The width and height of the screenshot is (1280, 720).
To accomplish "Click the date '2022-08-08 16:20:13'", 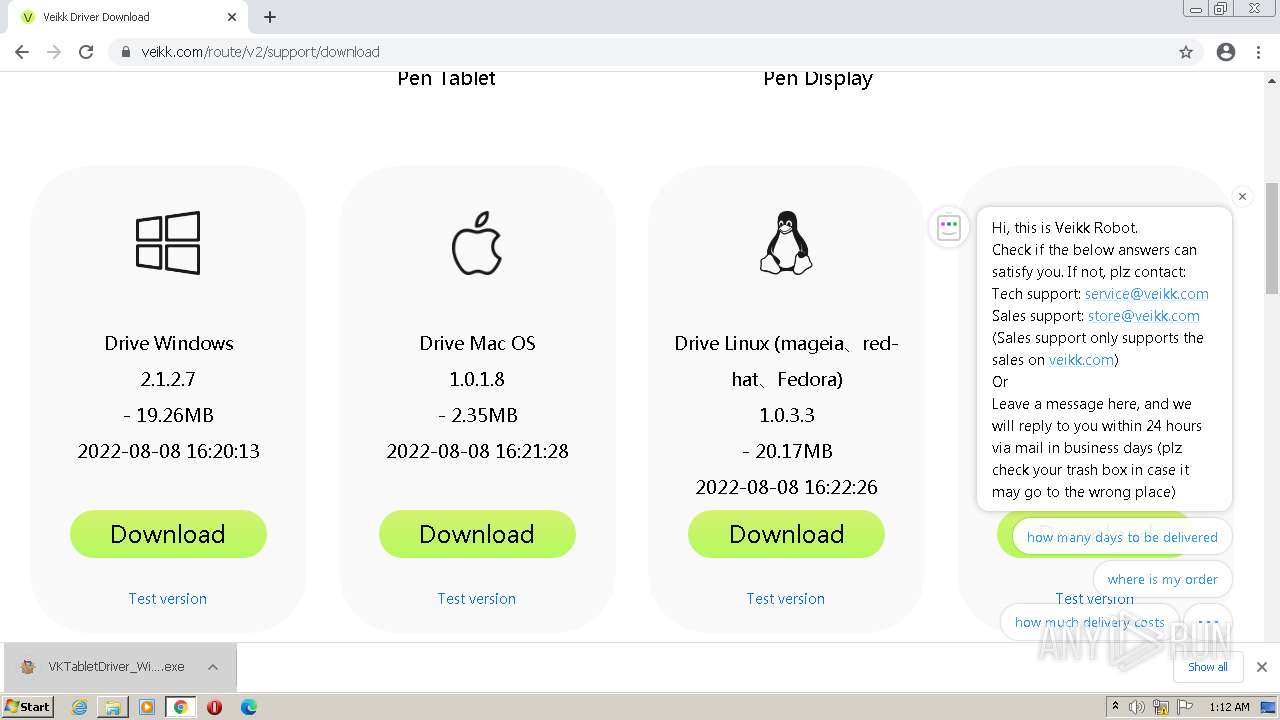I will pos(168,451).
